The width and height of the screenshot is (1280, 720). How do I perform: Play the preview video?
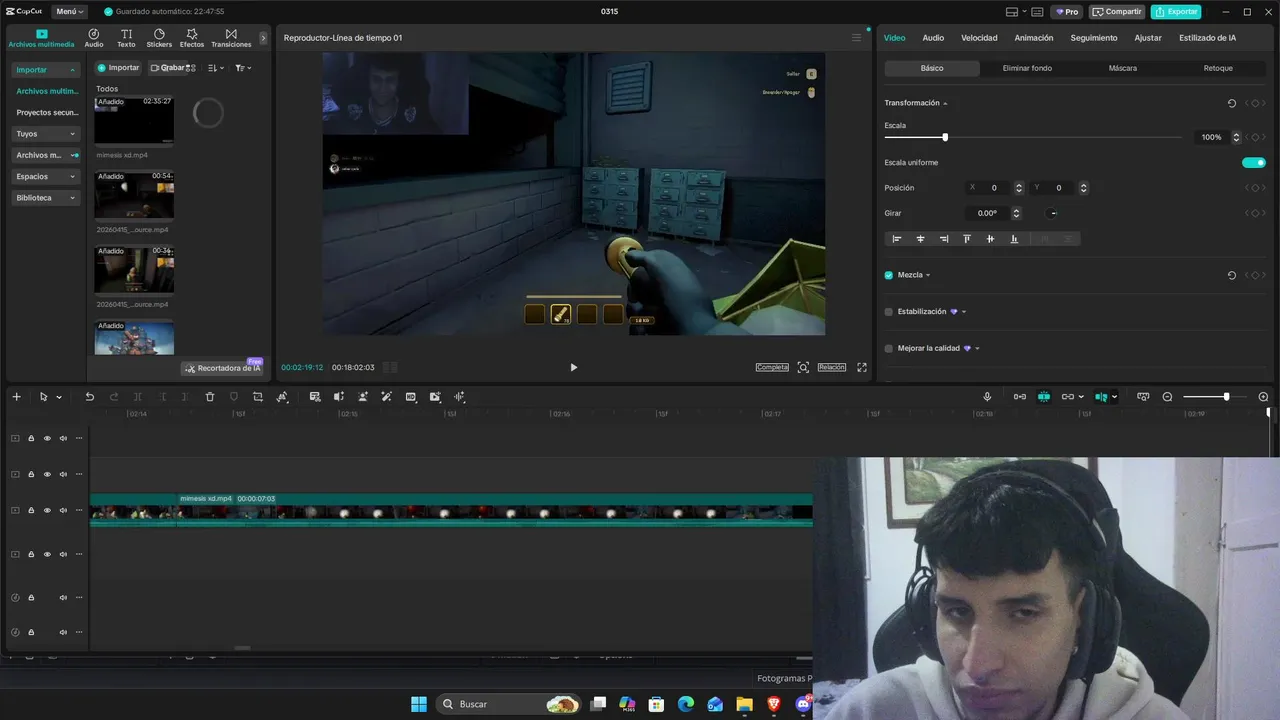[x=573, y=367]
